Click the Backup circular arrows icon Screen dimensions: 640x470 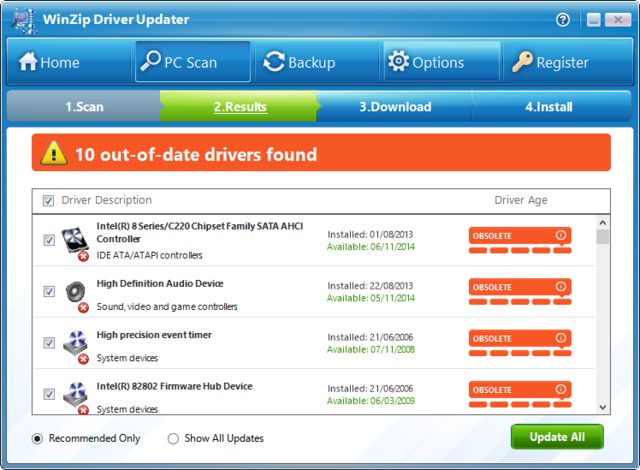(x=274, y=62)
